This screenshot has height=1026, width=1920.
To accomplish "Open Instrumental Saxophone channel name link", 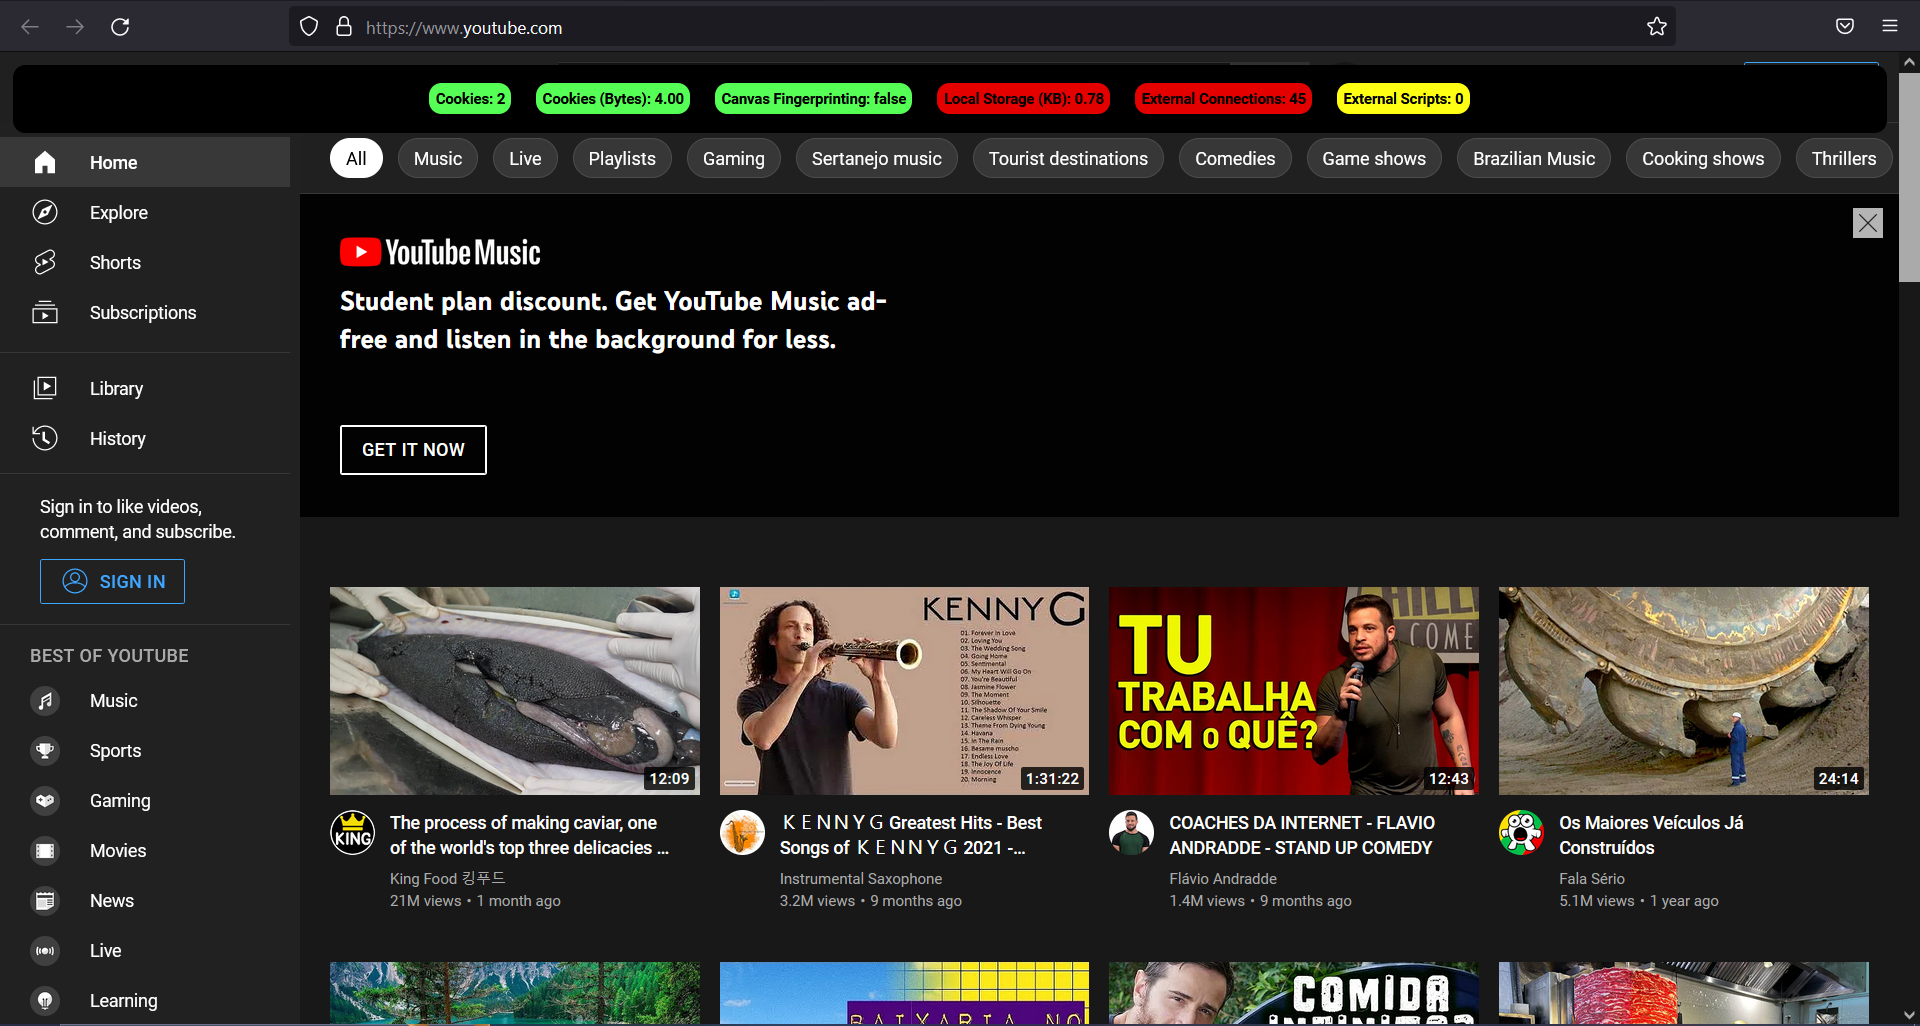I will (861, 878).
